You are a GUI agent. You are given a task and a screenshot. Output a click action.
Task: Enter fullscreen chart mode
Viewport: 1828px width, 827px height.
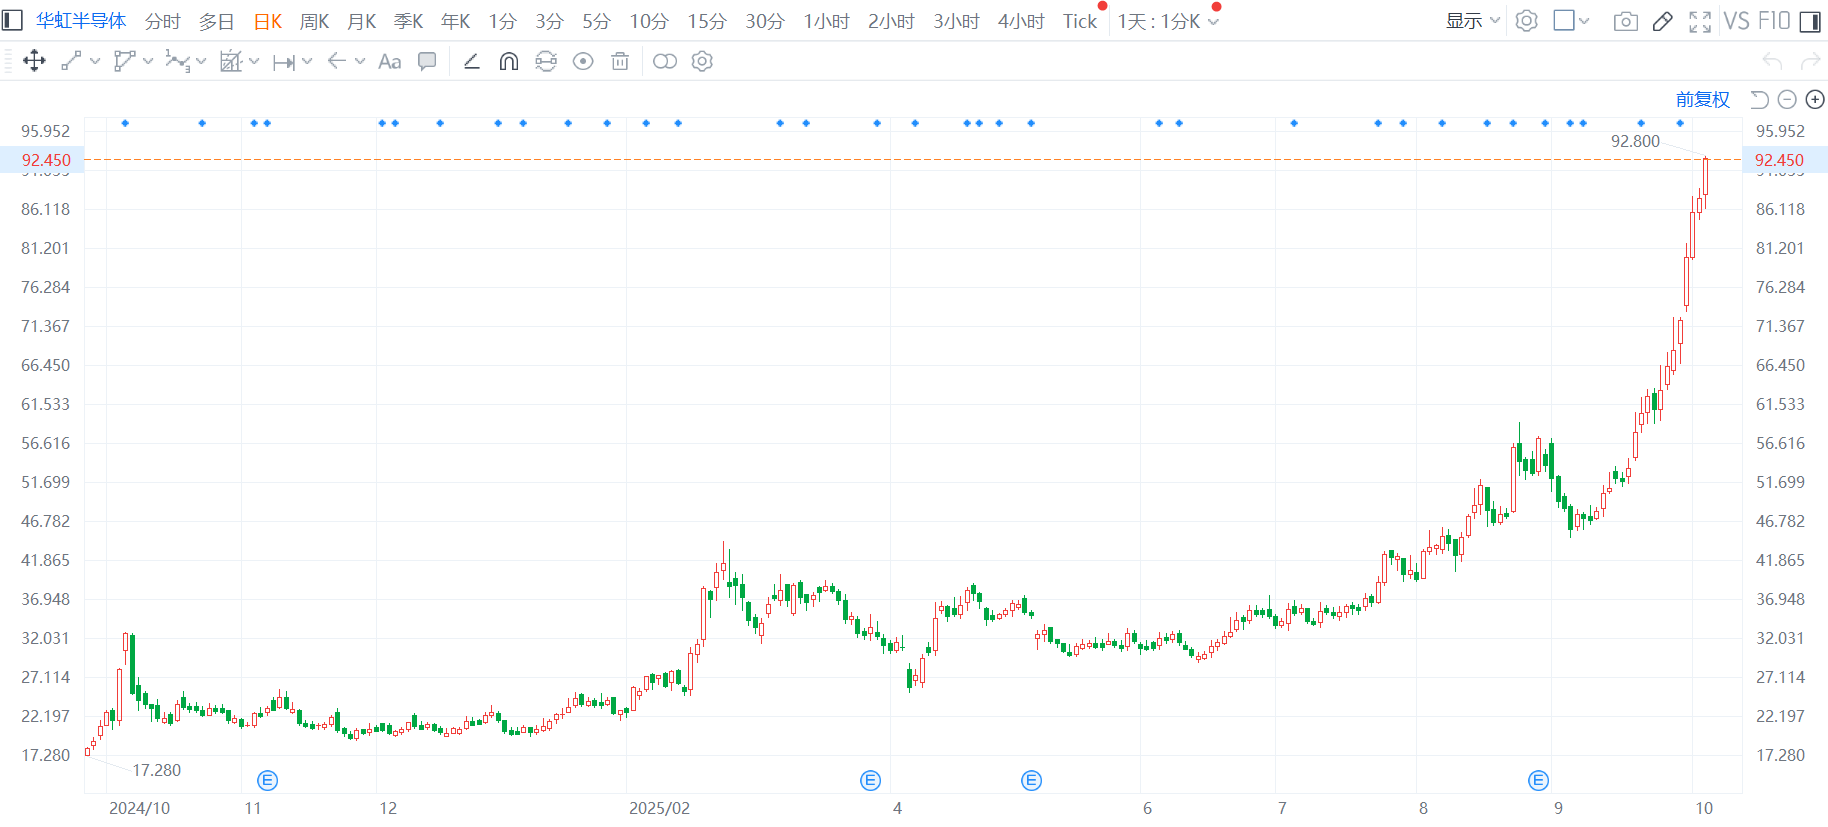[x=1699, y=21]
